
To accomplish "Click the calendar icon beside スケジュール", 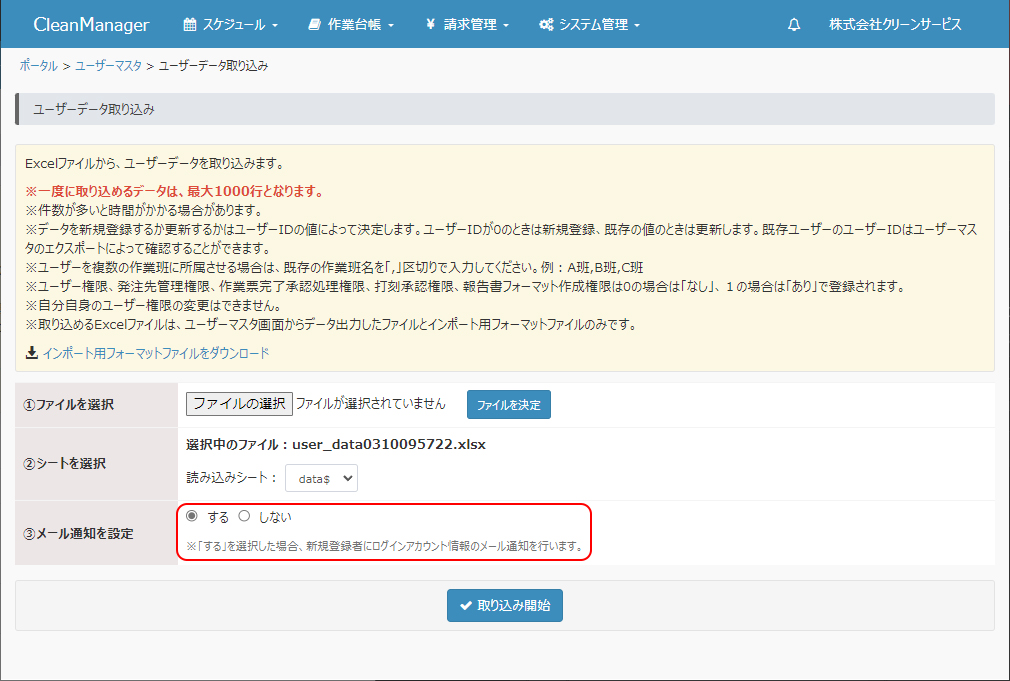I will tap(190, 25).
